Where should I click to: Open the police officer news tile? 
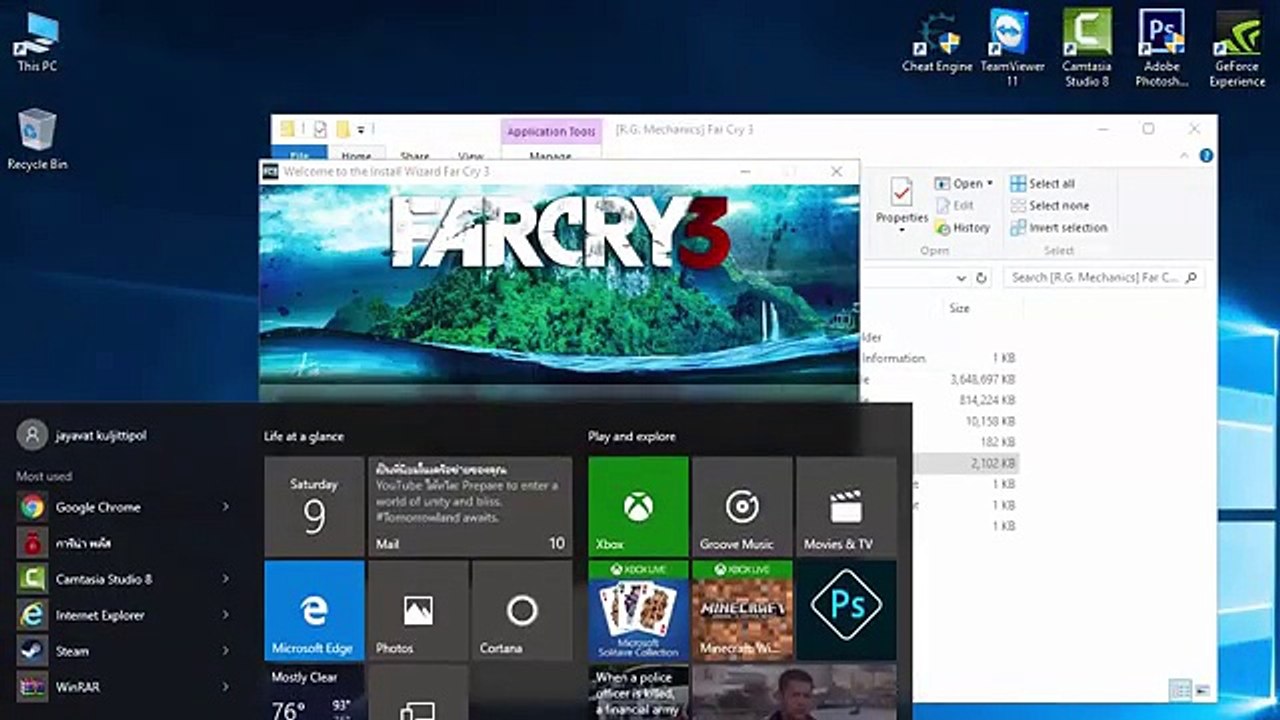638,692
